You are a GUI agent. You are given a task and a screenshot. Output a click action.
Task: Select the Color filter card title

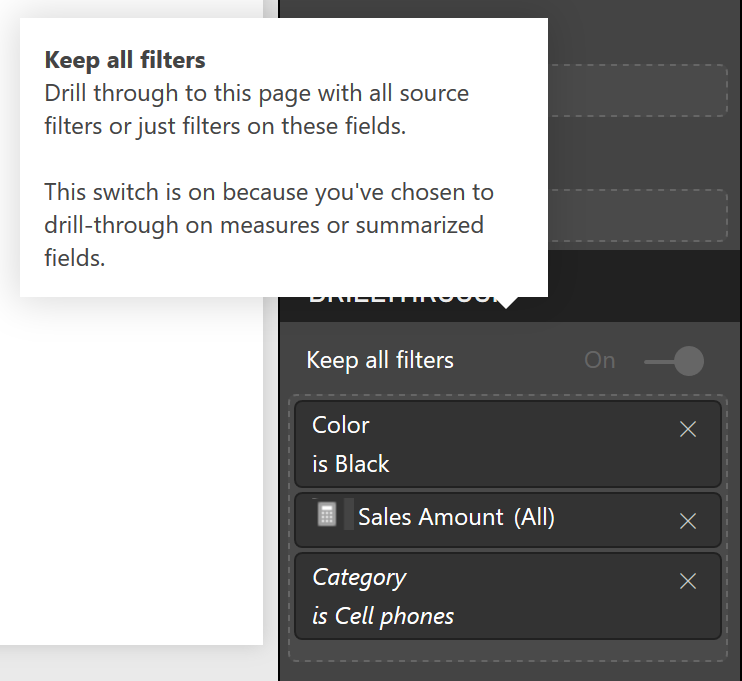[x=341, y=425]
